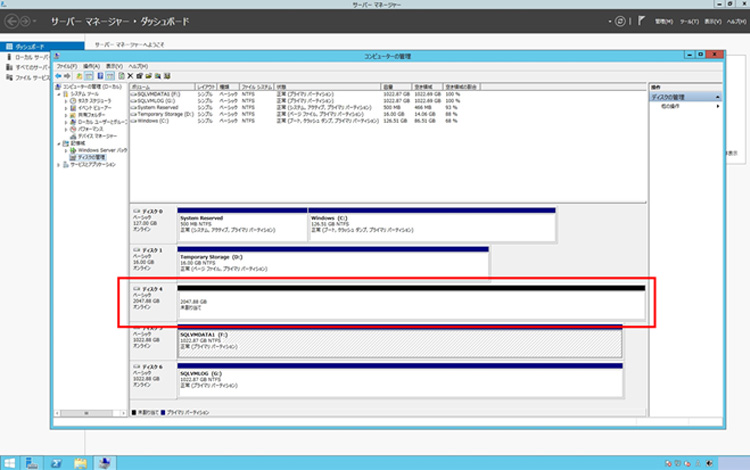750x470 pixels.
Task: Click the forward arrow in Computer Management toolbar
Action: [69, 76]
